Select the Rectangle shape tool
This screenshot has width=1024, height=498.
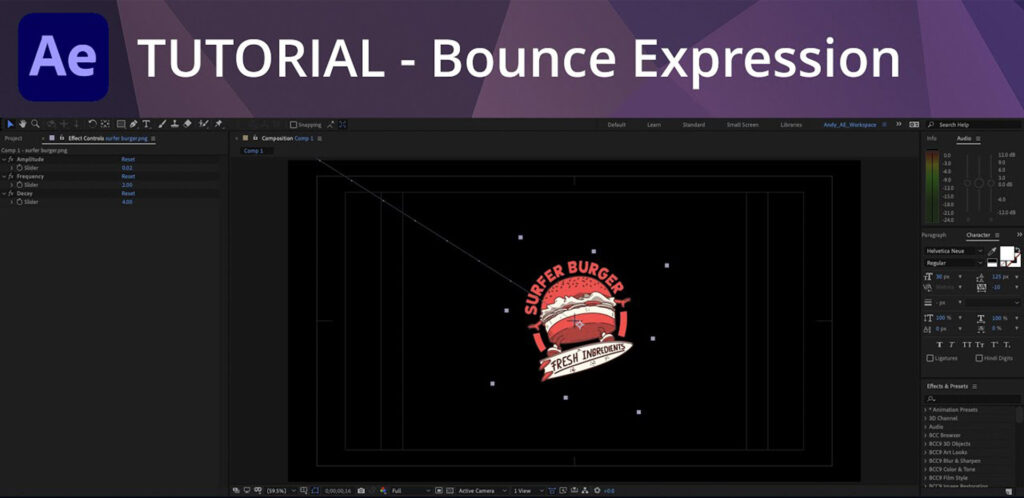coord(121,124)
